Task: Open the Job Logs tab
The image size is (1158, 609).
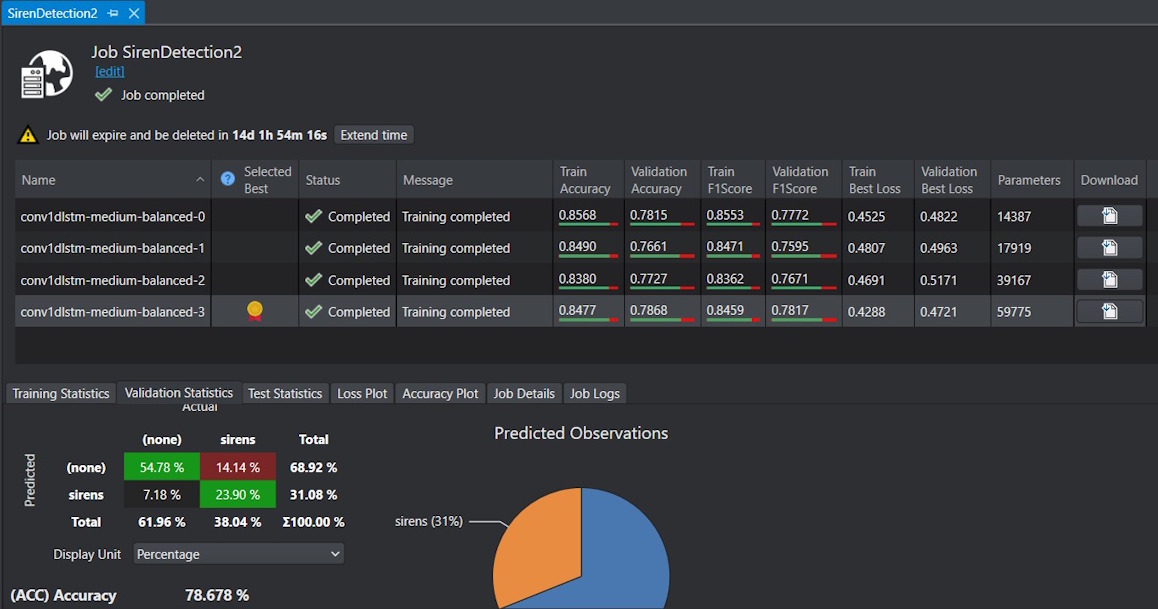Action: pyautogui.click(x=595, y=393)
